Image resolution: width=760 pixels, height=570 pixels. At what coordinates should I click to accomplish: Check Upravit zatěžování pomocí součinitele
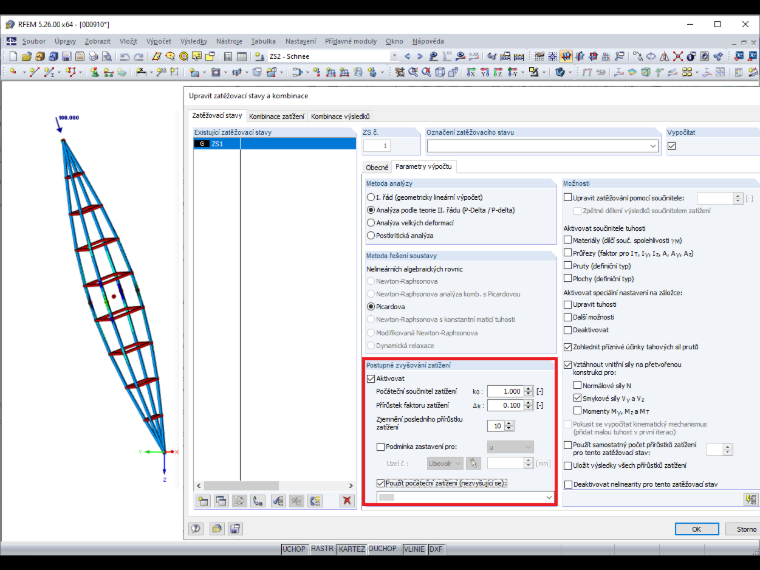coord(568,198)
